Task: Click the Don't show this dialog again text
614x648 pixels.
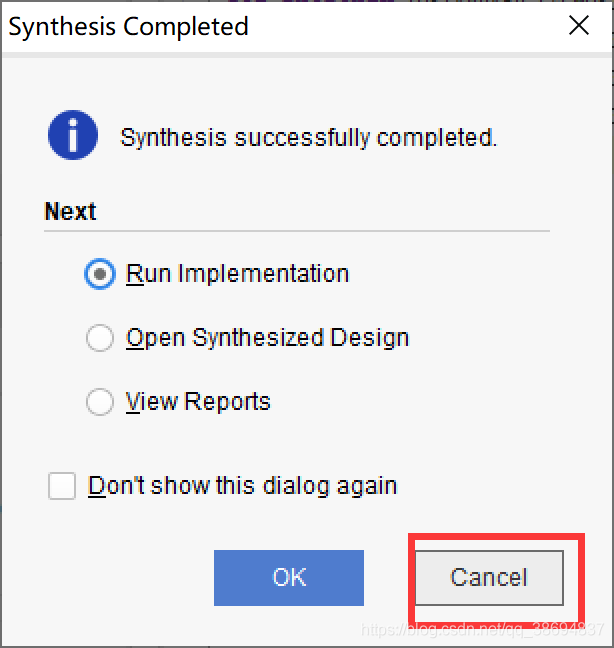Action: [243, 486]
